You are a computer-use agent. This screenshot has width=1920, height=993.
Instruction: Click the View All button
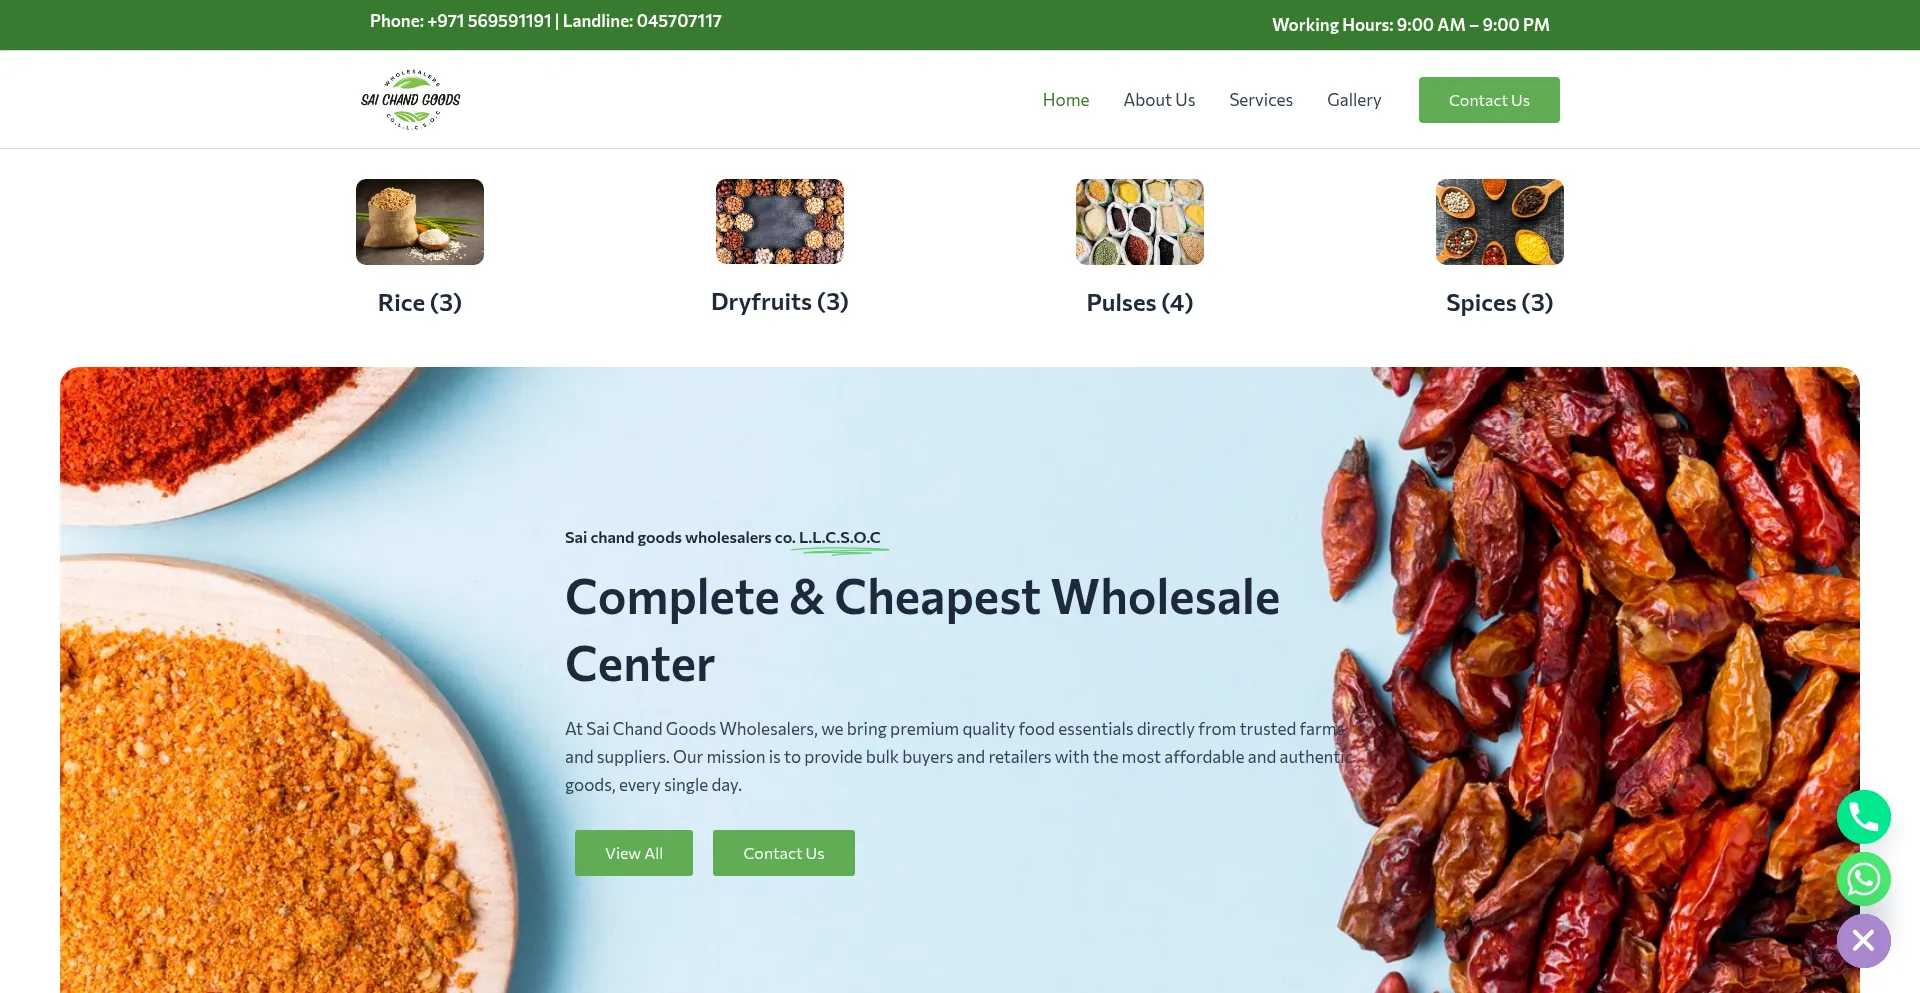(x=634, y=853)
